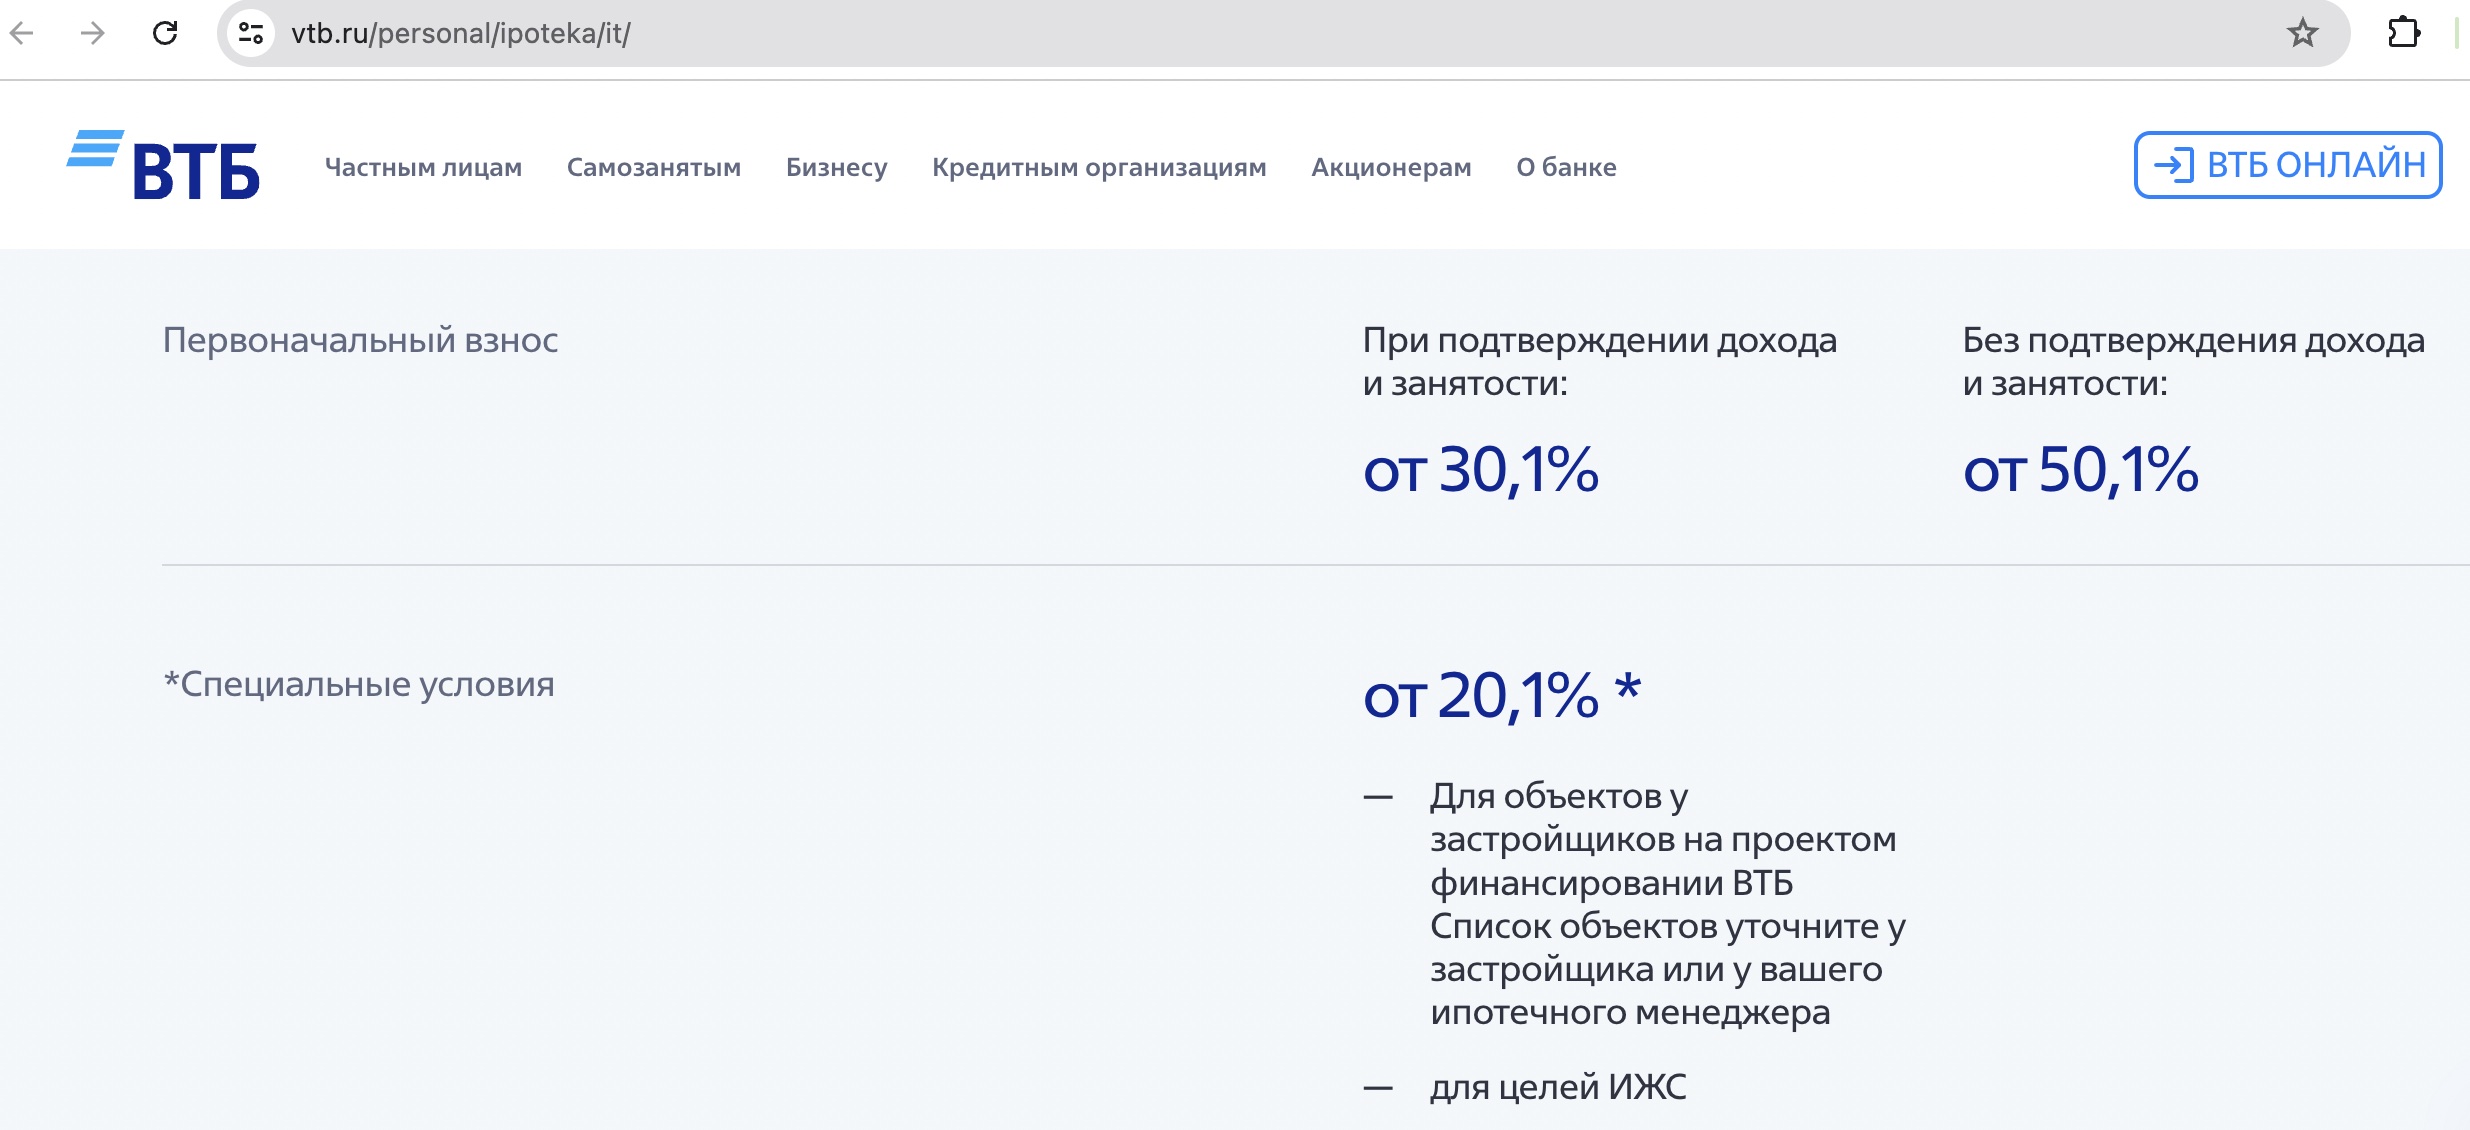
Task: Click the ВТБ logo
Action: point(164,165)
